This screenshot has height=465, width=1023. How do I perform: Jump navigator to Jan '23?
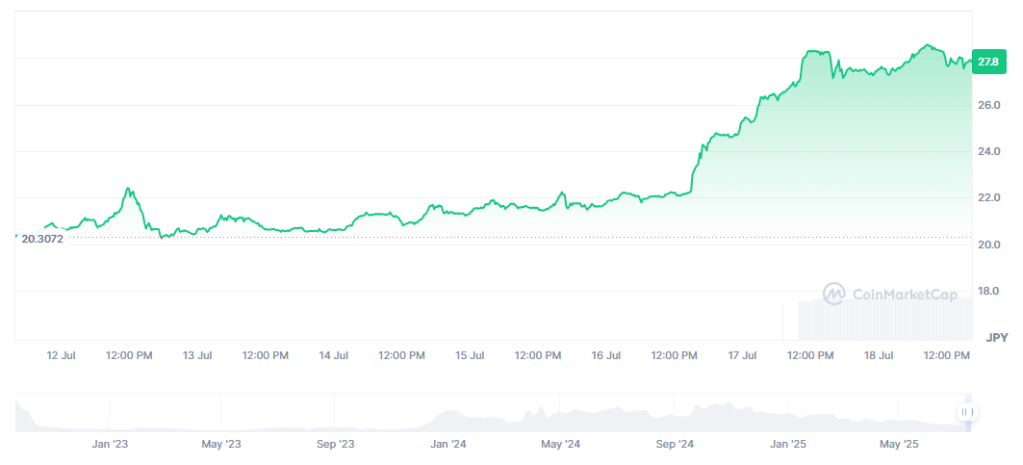109,443
